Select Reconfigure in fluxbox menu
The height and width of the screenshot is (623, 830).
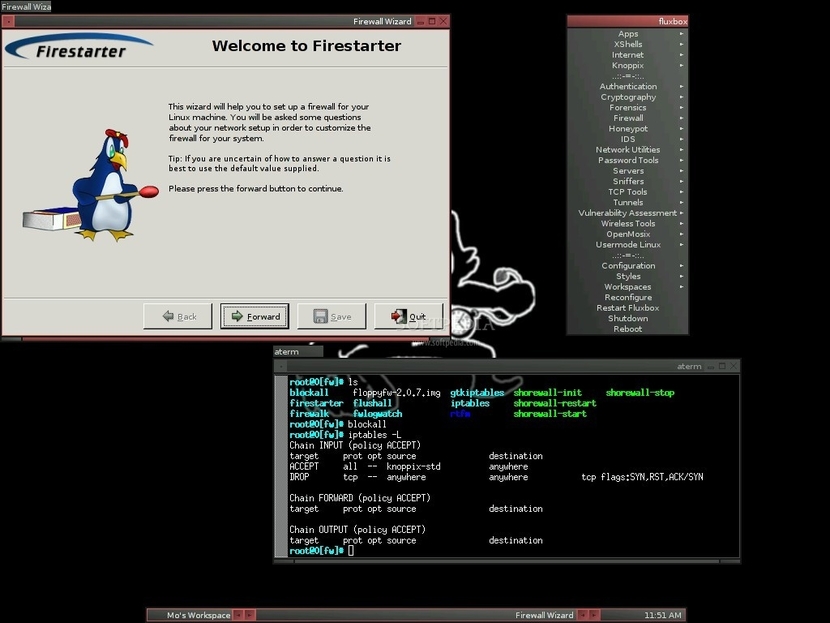point(628,297)
